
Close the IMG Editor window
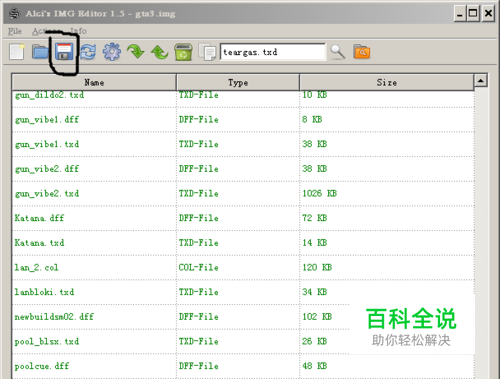488,14
